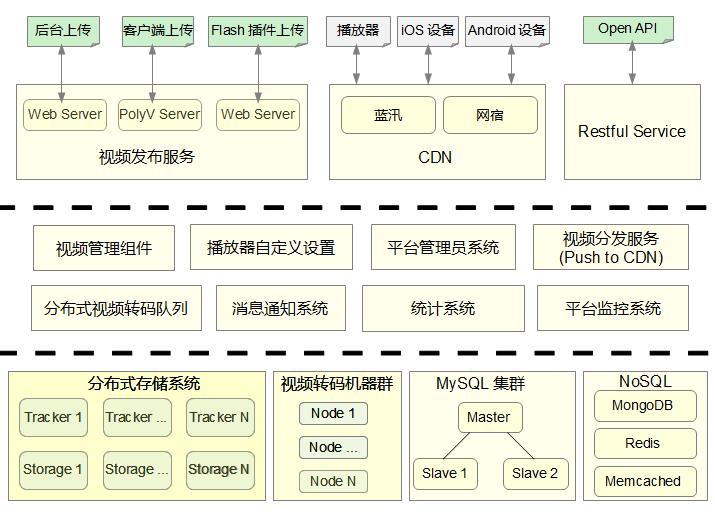Select the PolyV Server node
This screenshot has width=715, height=517.
[x=160, y=114]
